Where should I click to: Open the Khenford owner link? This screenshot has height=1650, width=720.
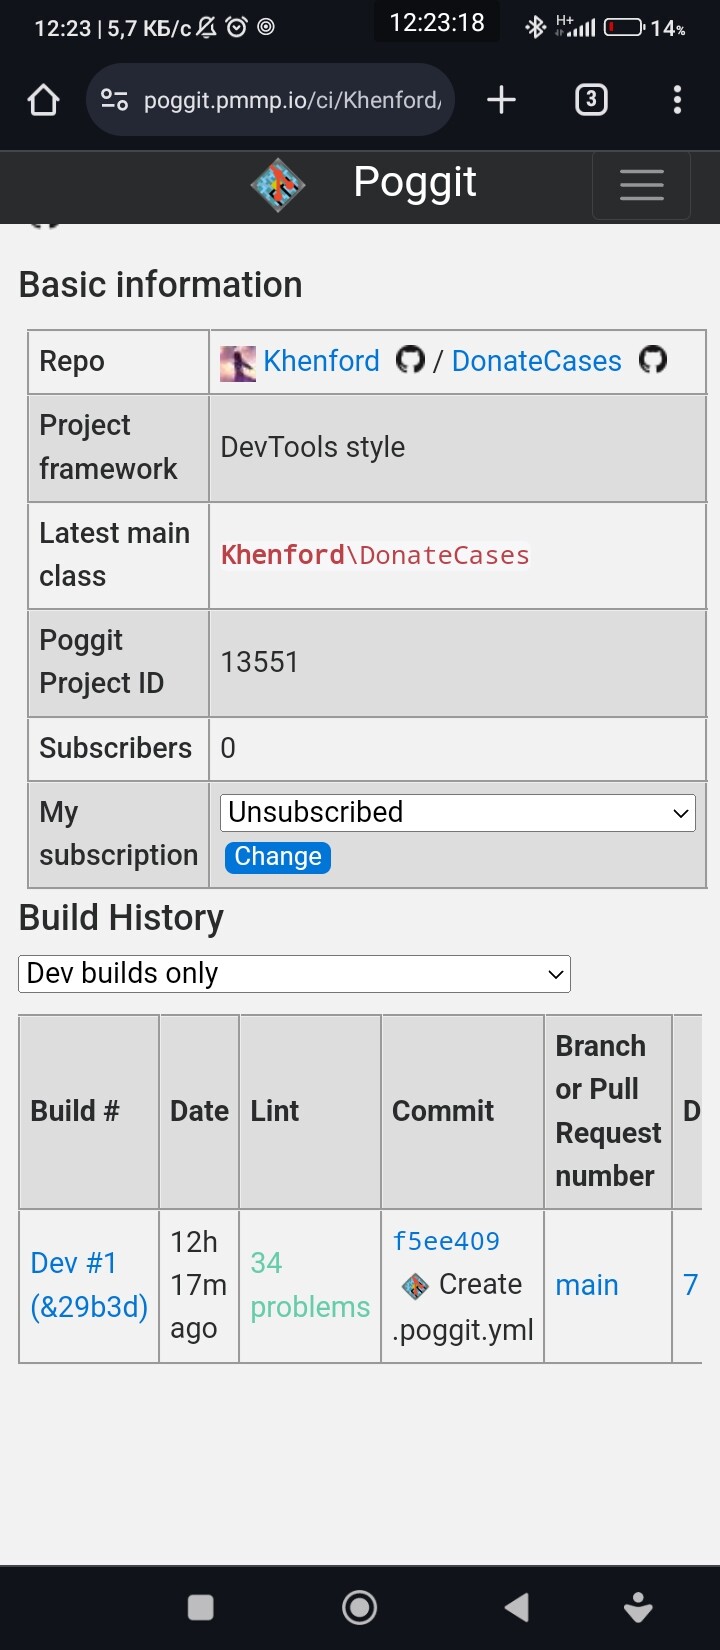pos(321,361)
